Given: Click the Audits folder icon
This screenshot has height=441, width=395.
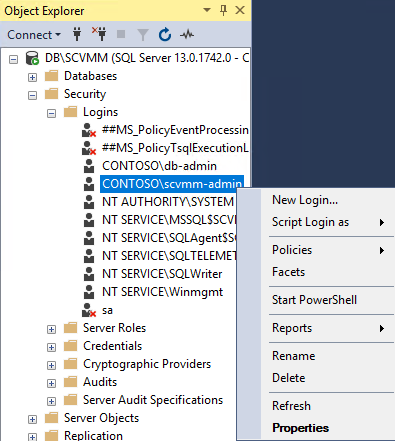Looking at the screenshot, I should (70, 382).
